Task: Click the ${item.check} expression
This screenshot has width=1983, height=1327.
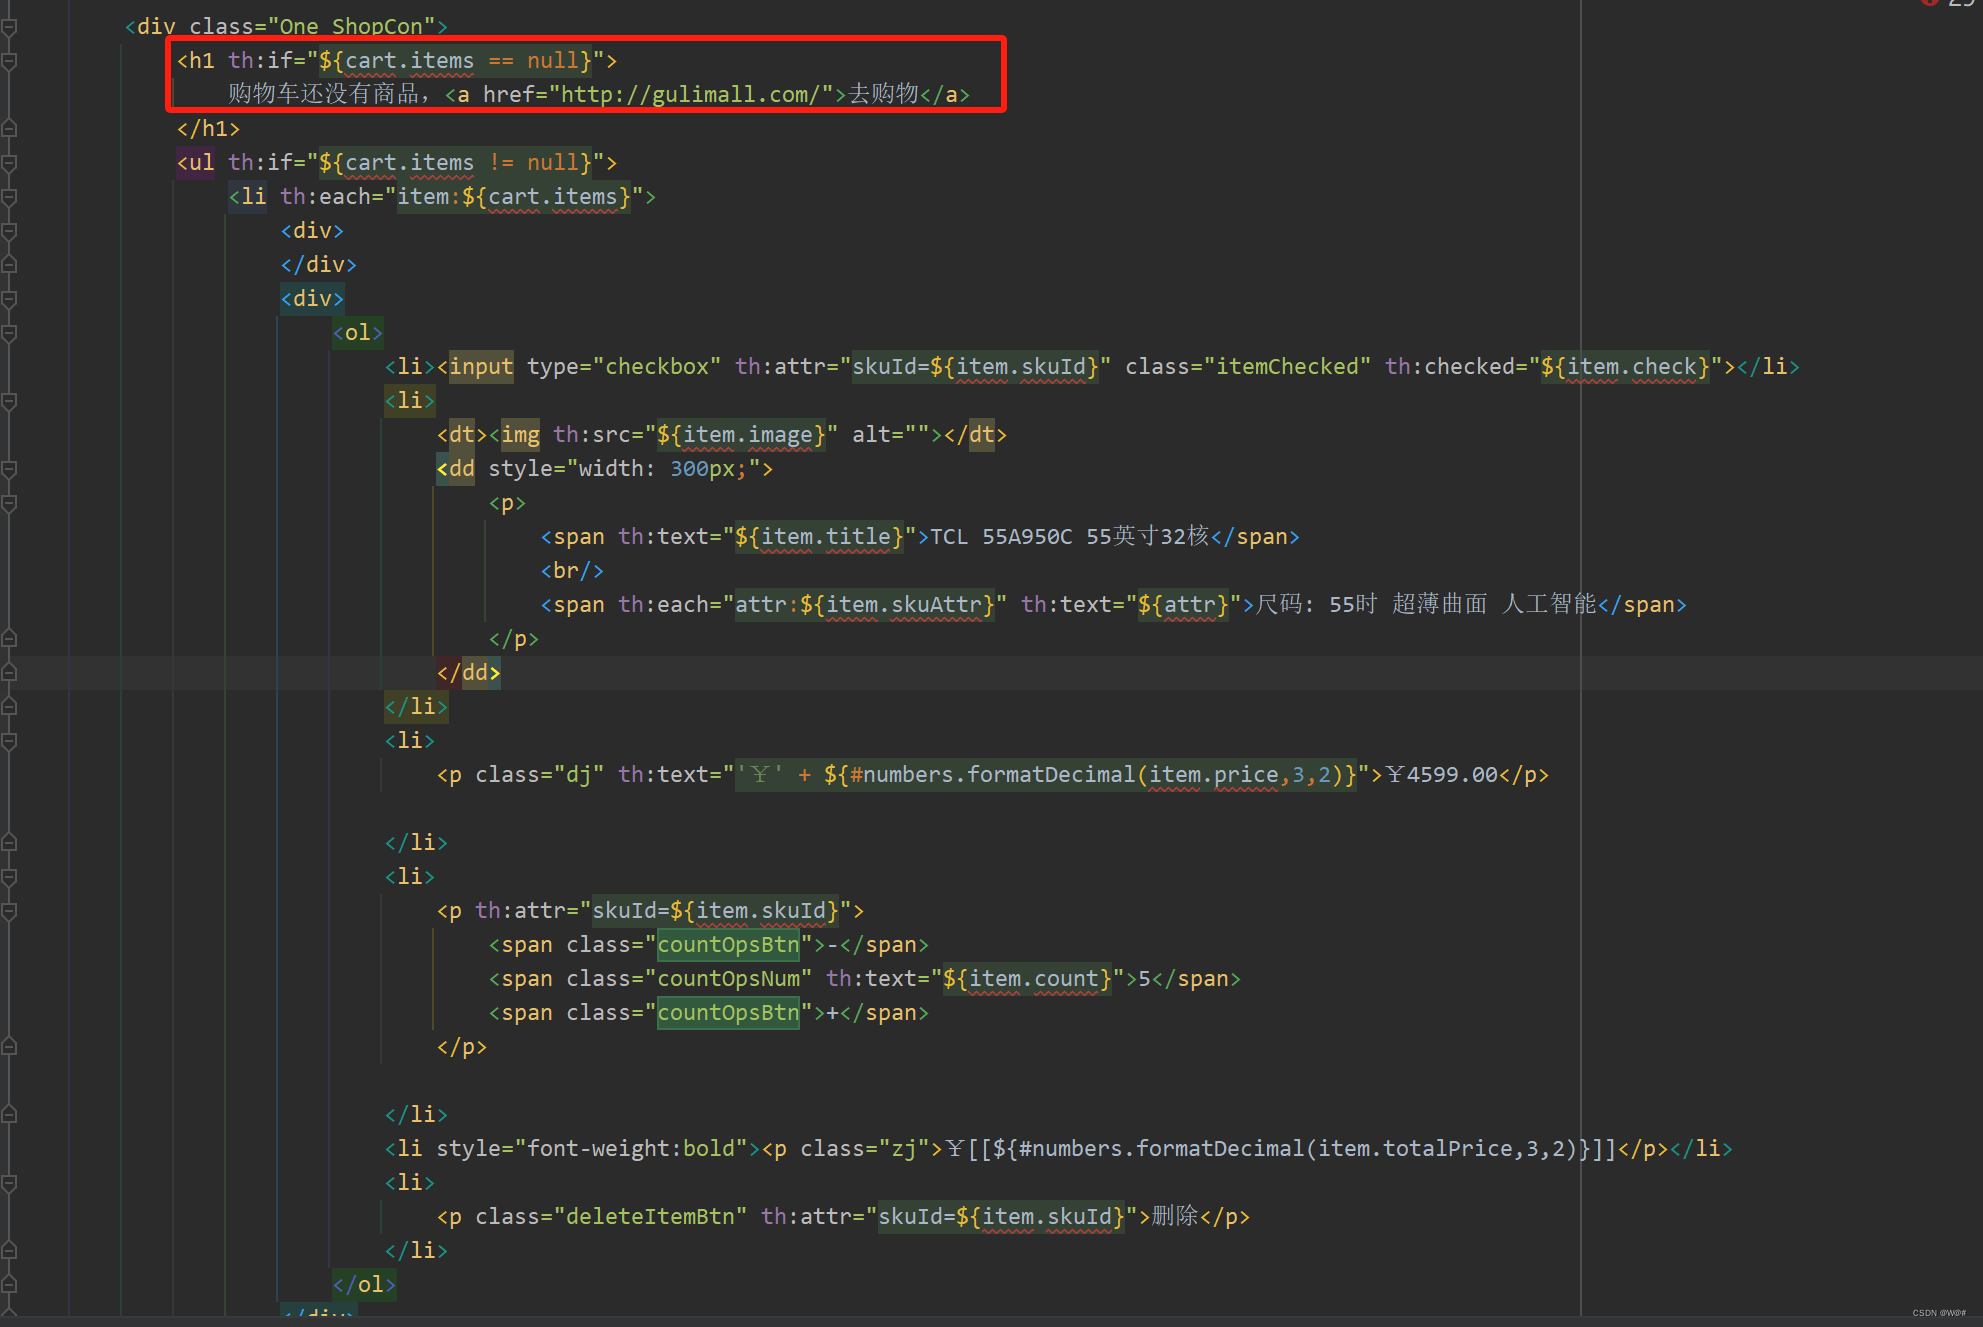Action: [1625, 367]
